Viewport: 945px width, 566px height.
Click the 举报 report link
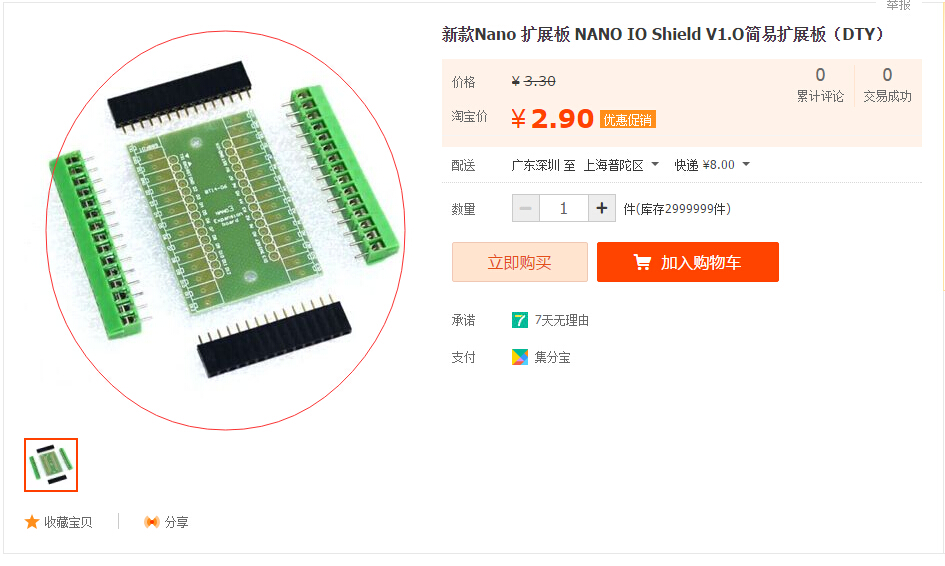click(898, 5)
